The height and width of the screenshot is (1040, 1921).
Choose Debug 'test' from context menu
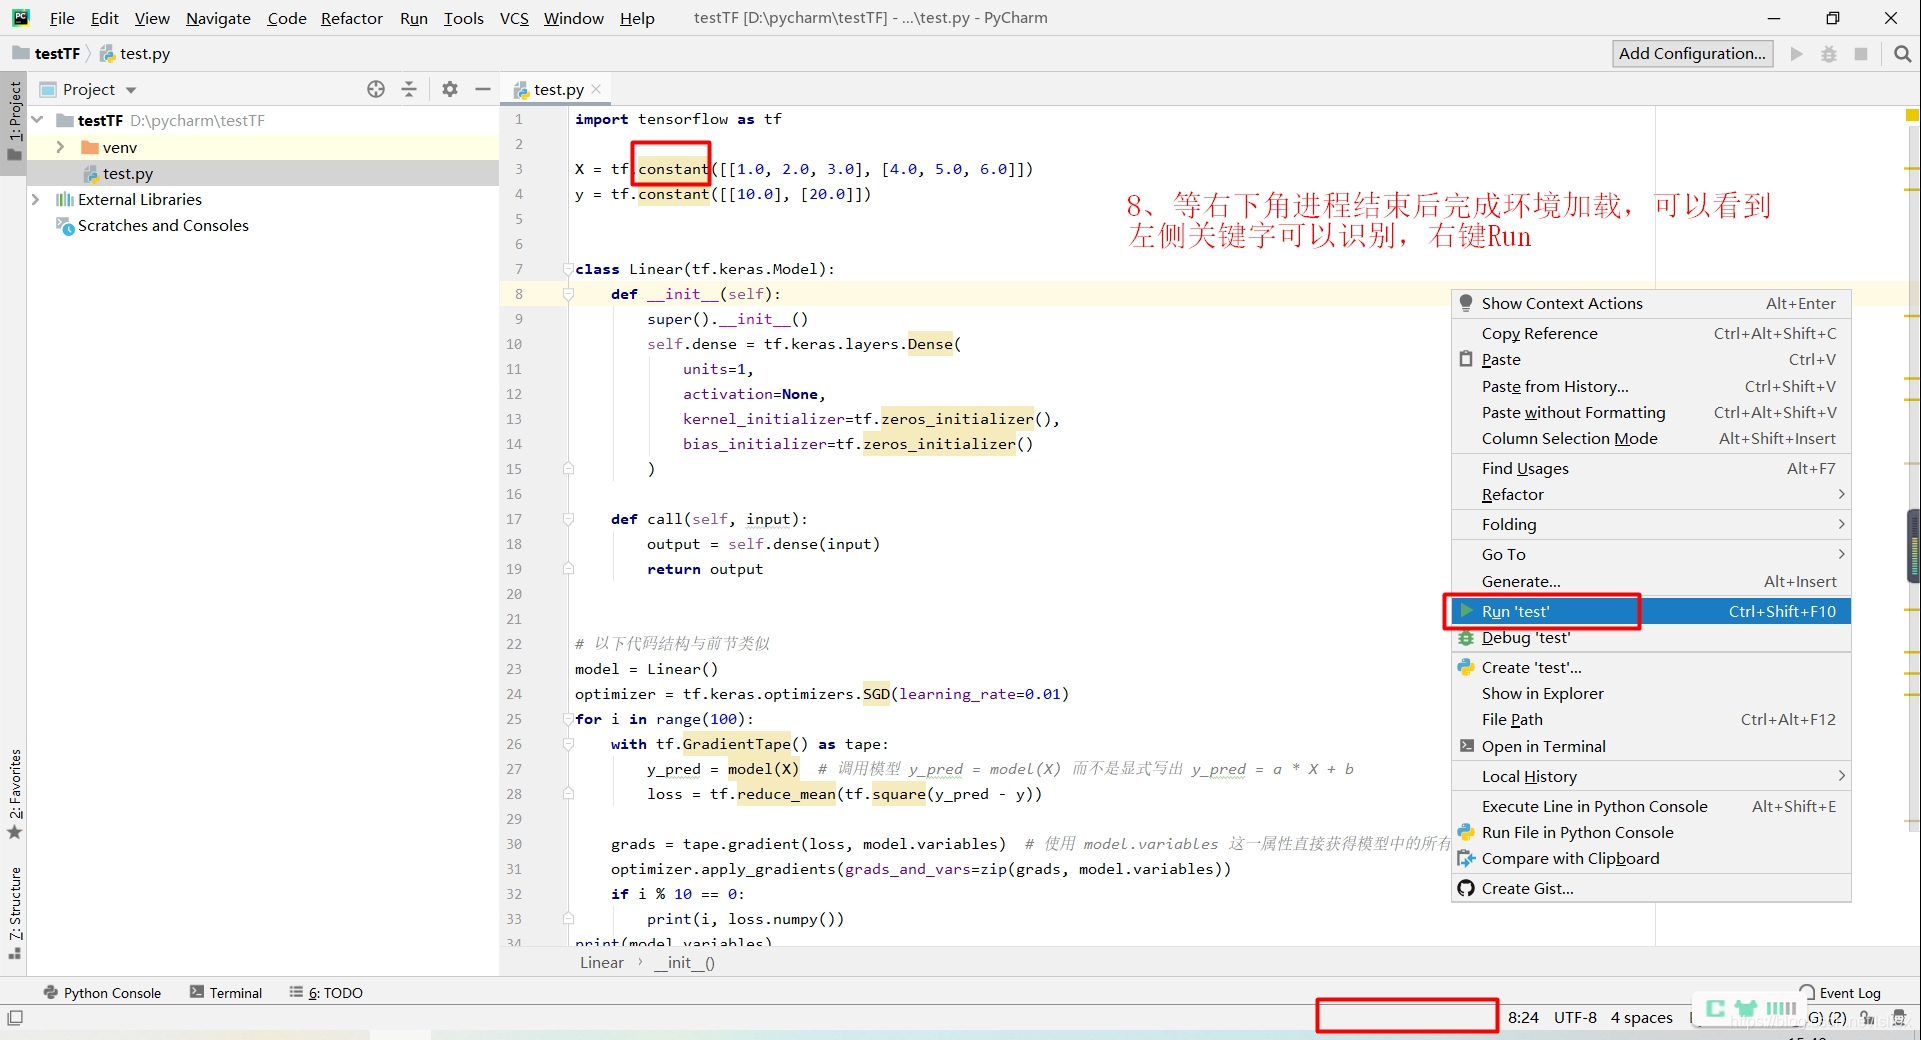pyautogui.click(x=1651, y=638)
